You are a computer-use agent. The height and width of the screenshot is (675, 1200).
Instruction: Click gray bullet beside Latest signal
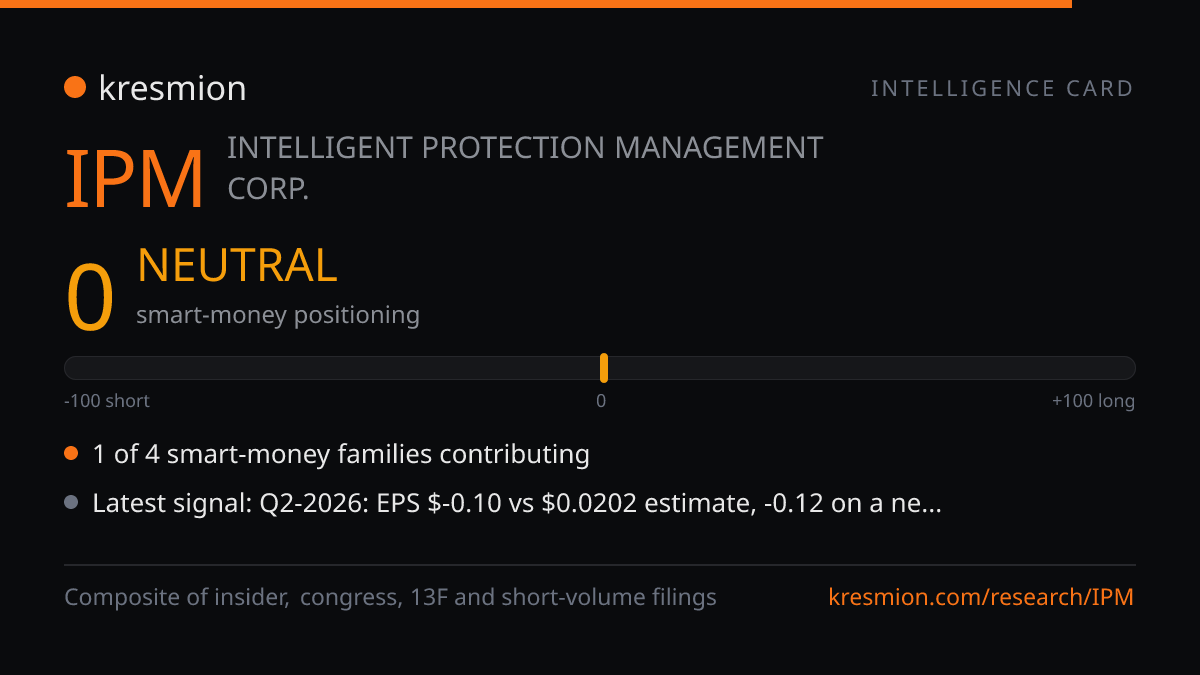coord(71,502)
